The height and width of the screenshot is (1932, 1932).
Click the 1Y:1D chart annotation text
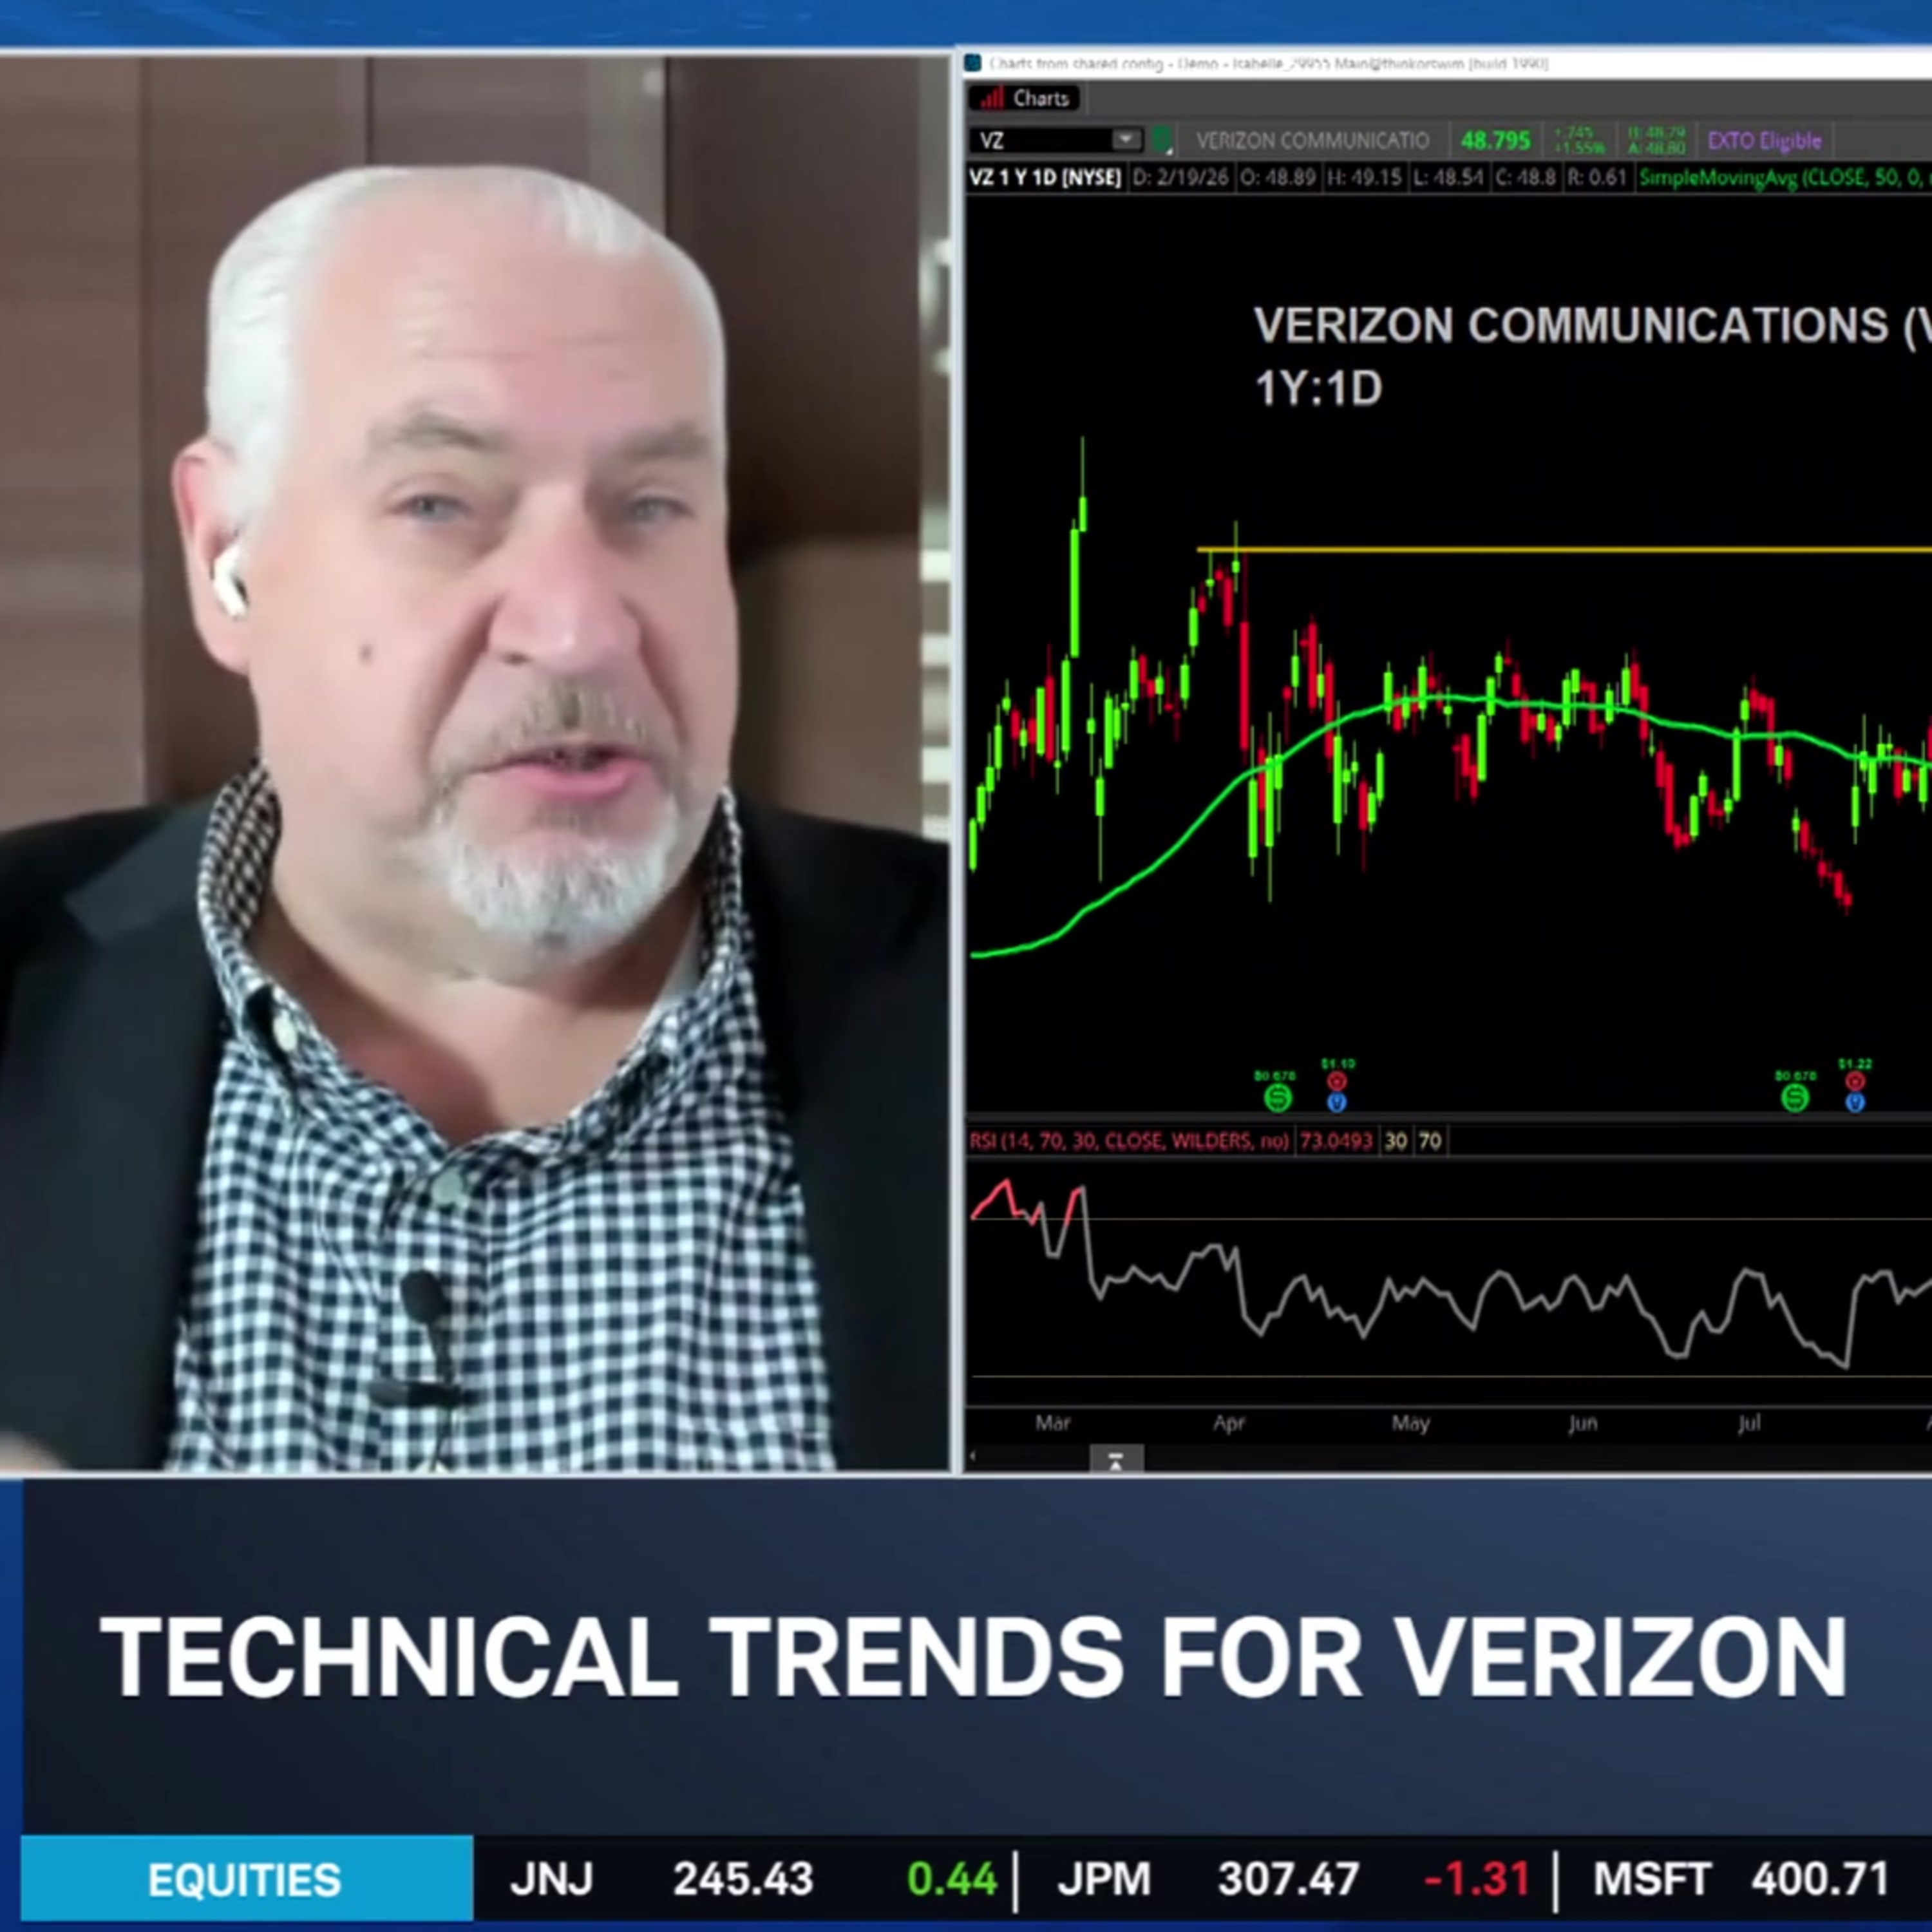(1318, 388)
